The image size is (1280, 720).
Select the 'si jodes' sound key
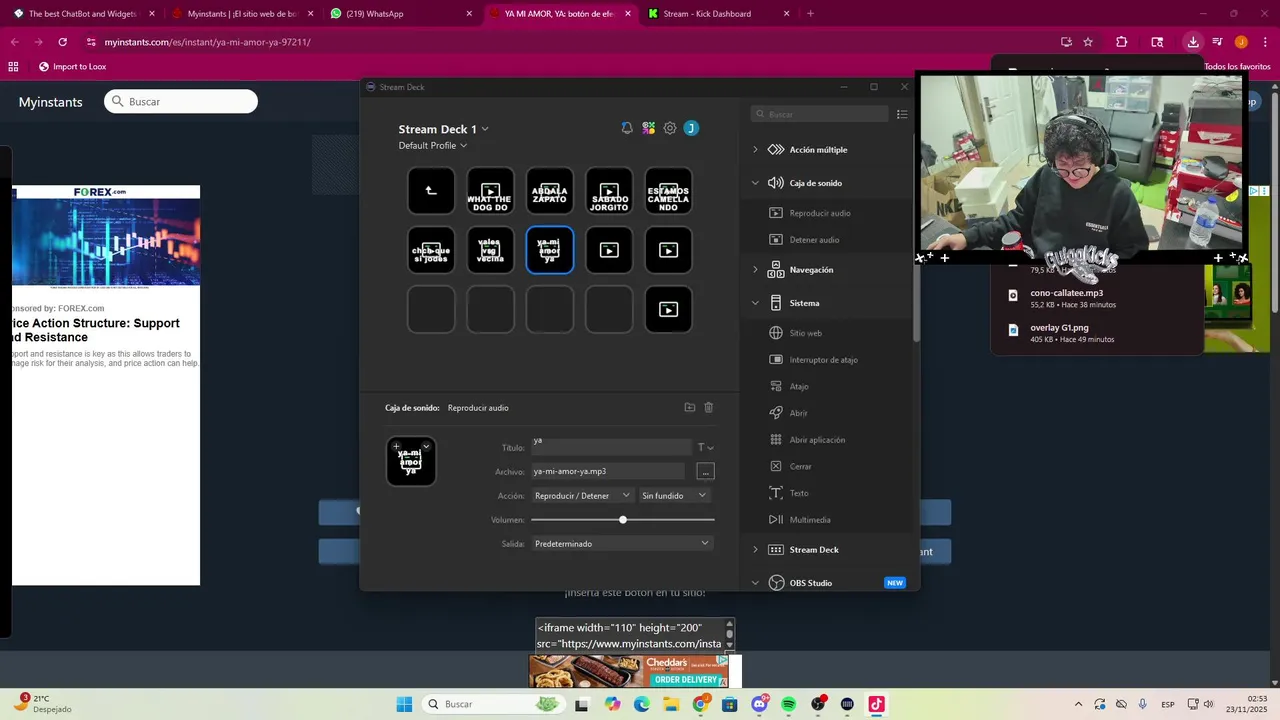pos(431,250)
